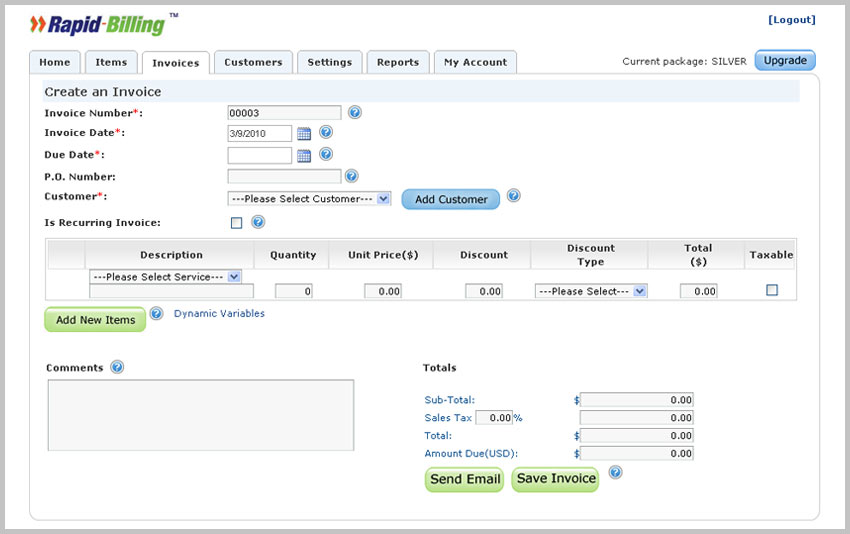Open the Due Date calendar picker
The image size is (850, 534).
click(304, 155)
